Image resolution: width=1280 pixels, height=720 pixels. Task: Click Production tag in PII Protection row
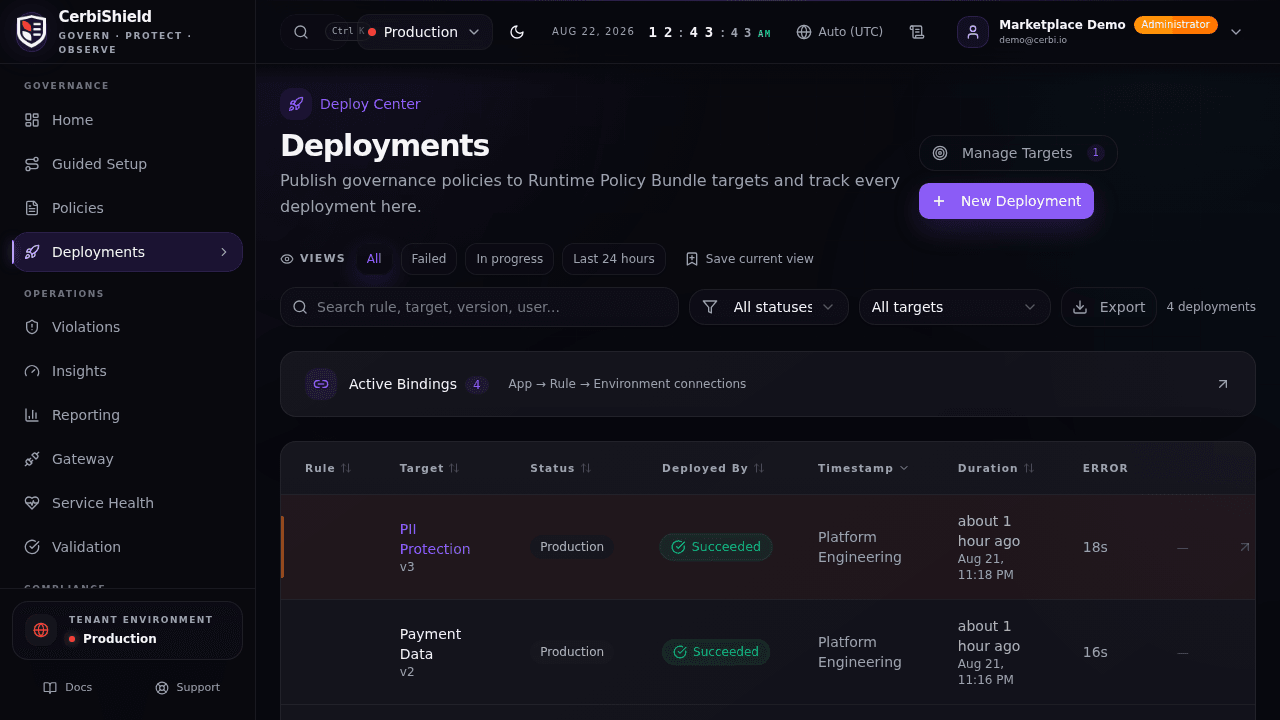click(572, 547)
